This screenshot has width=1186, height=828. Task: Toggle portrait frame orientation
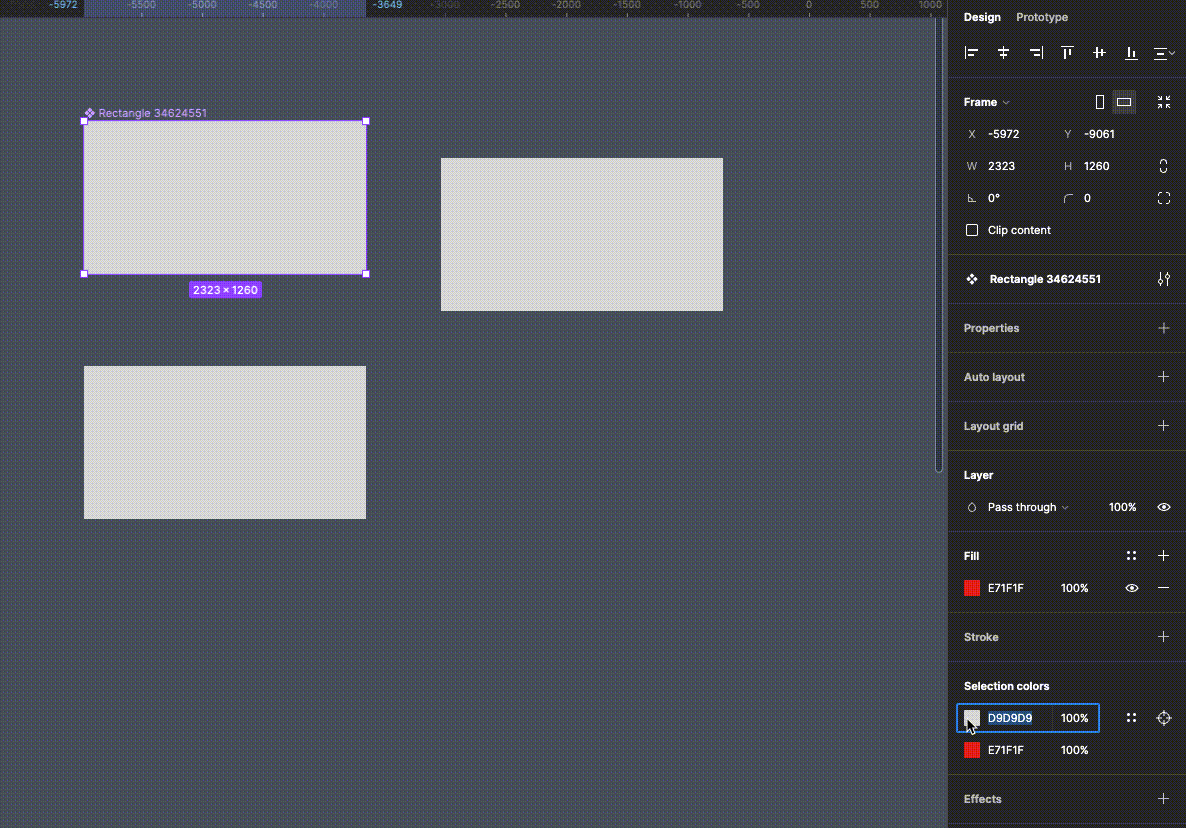click(1099, 101)
